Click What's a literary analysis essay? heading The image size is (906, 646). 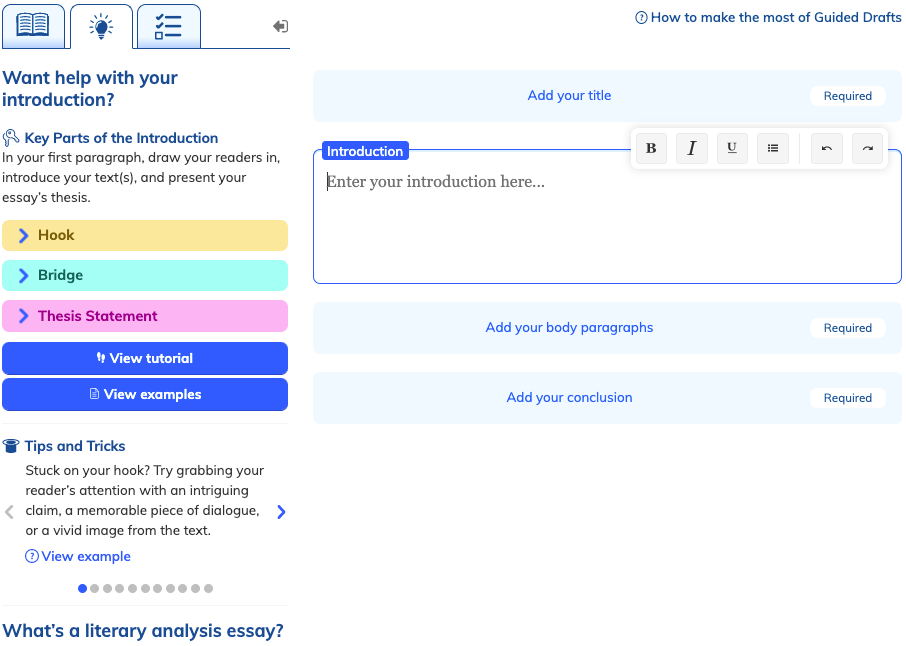[143, 630]
